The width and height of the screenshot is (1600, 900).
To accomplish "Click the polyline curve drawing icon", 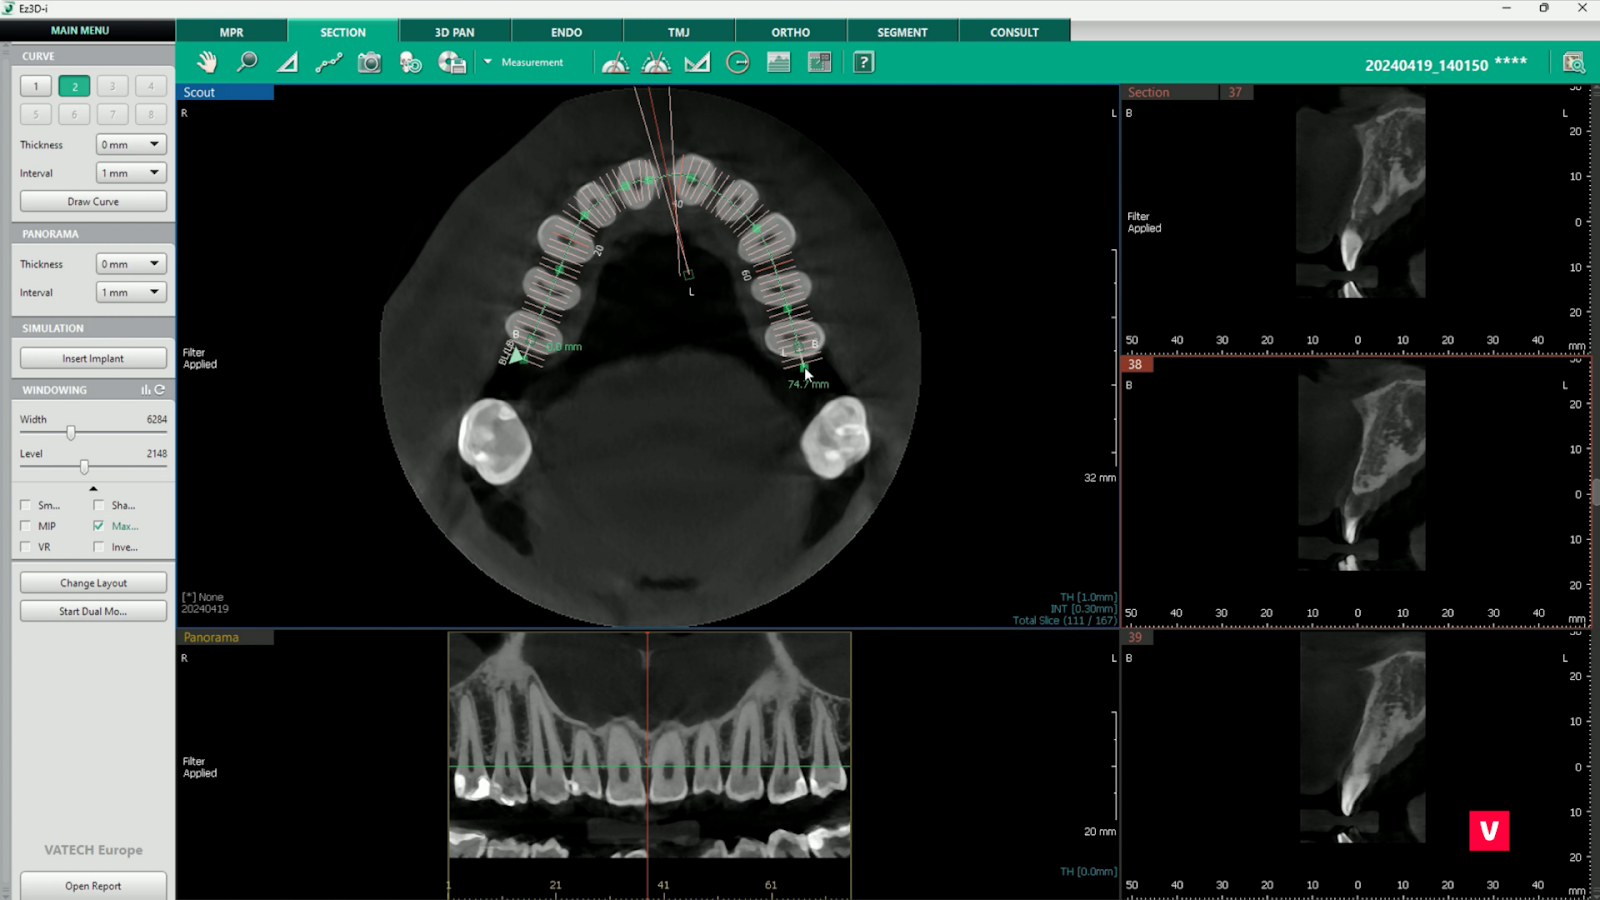I will [328, 62].
